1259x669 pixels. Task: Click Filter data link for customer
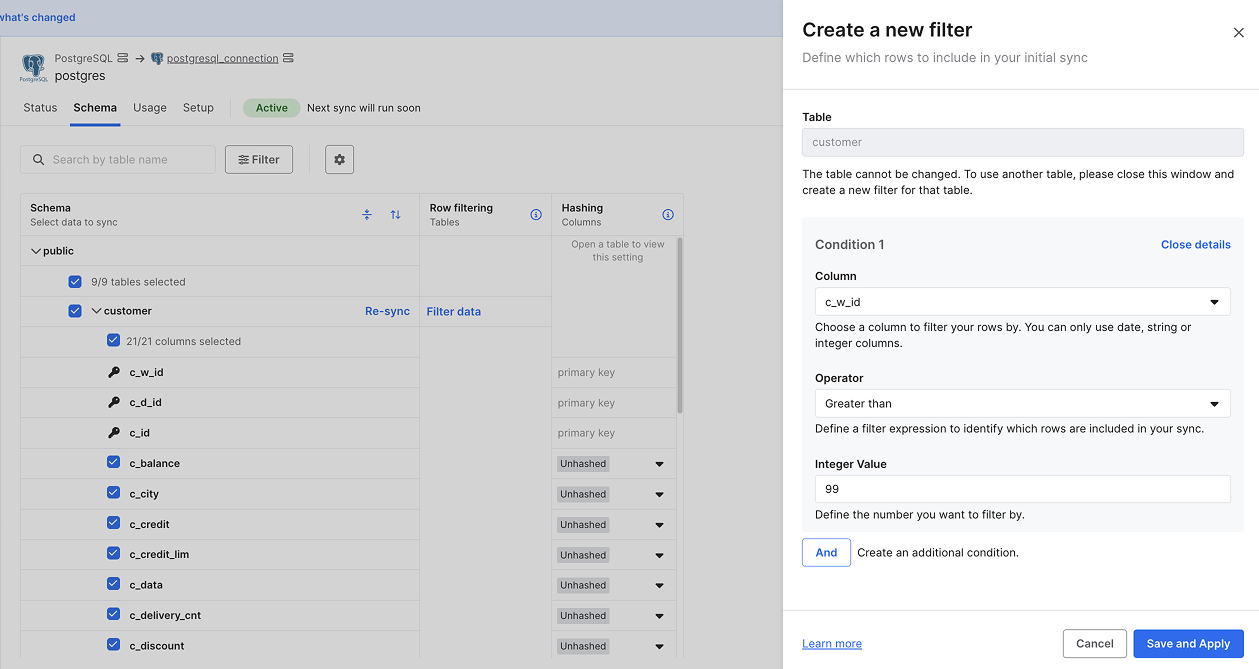[454, 312]
